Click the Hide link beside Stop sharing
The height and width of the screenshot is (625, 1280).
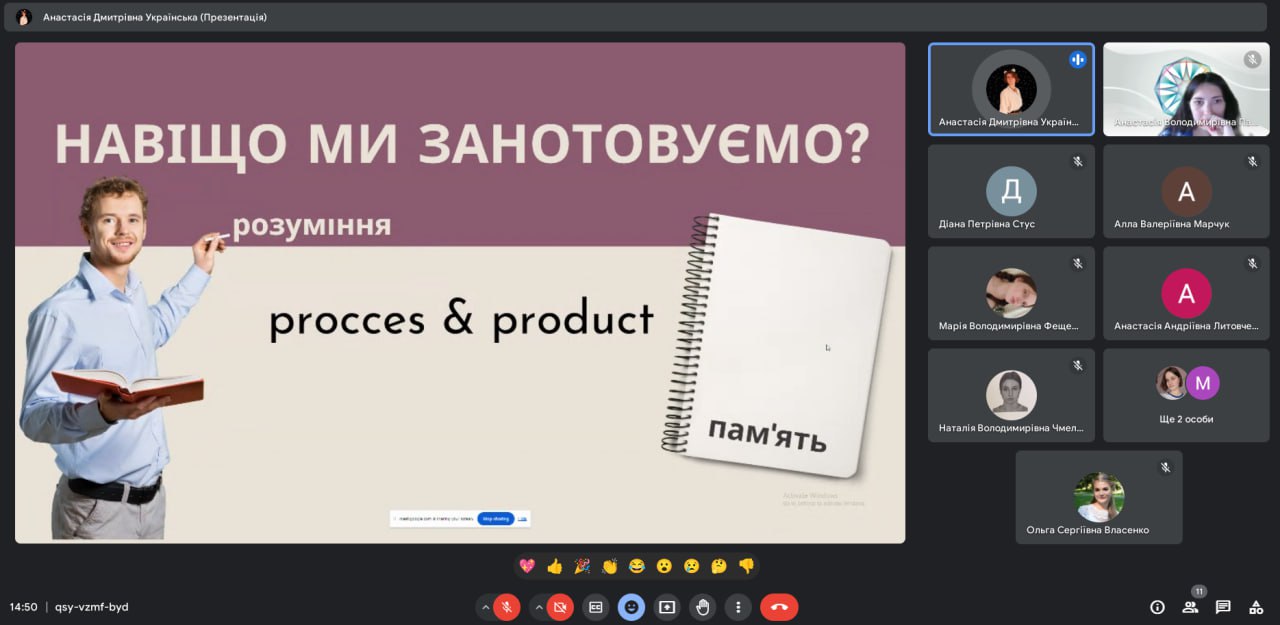(x=522, y=518)
